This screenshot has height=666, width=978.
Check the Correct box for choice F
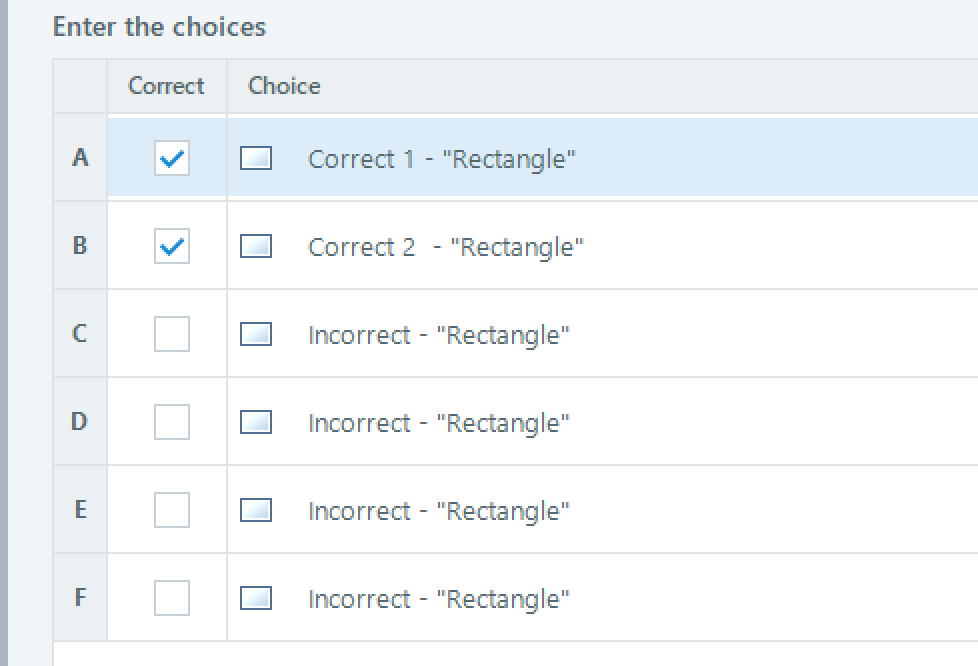172,598
